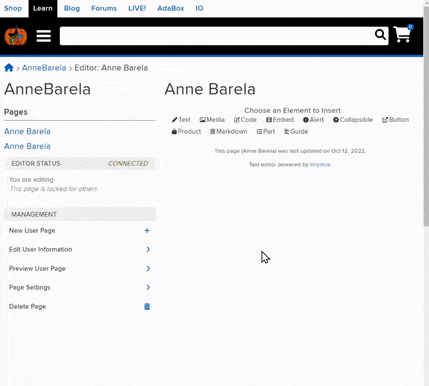
Task: Click the New User Page plus button
Action: point(147,230)
